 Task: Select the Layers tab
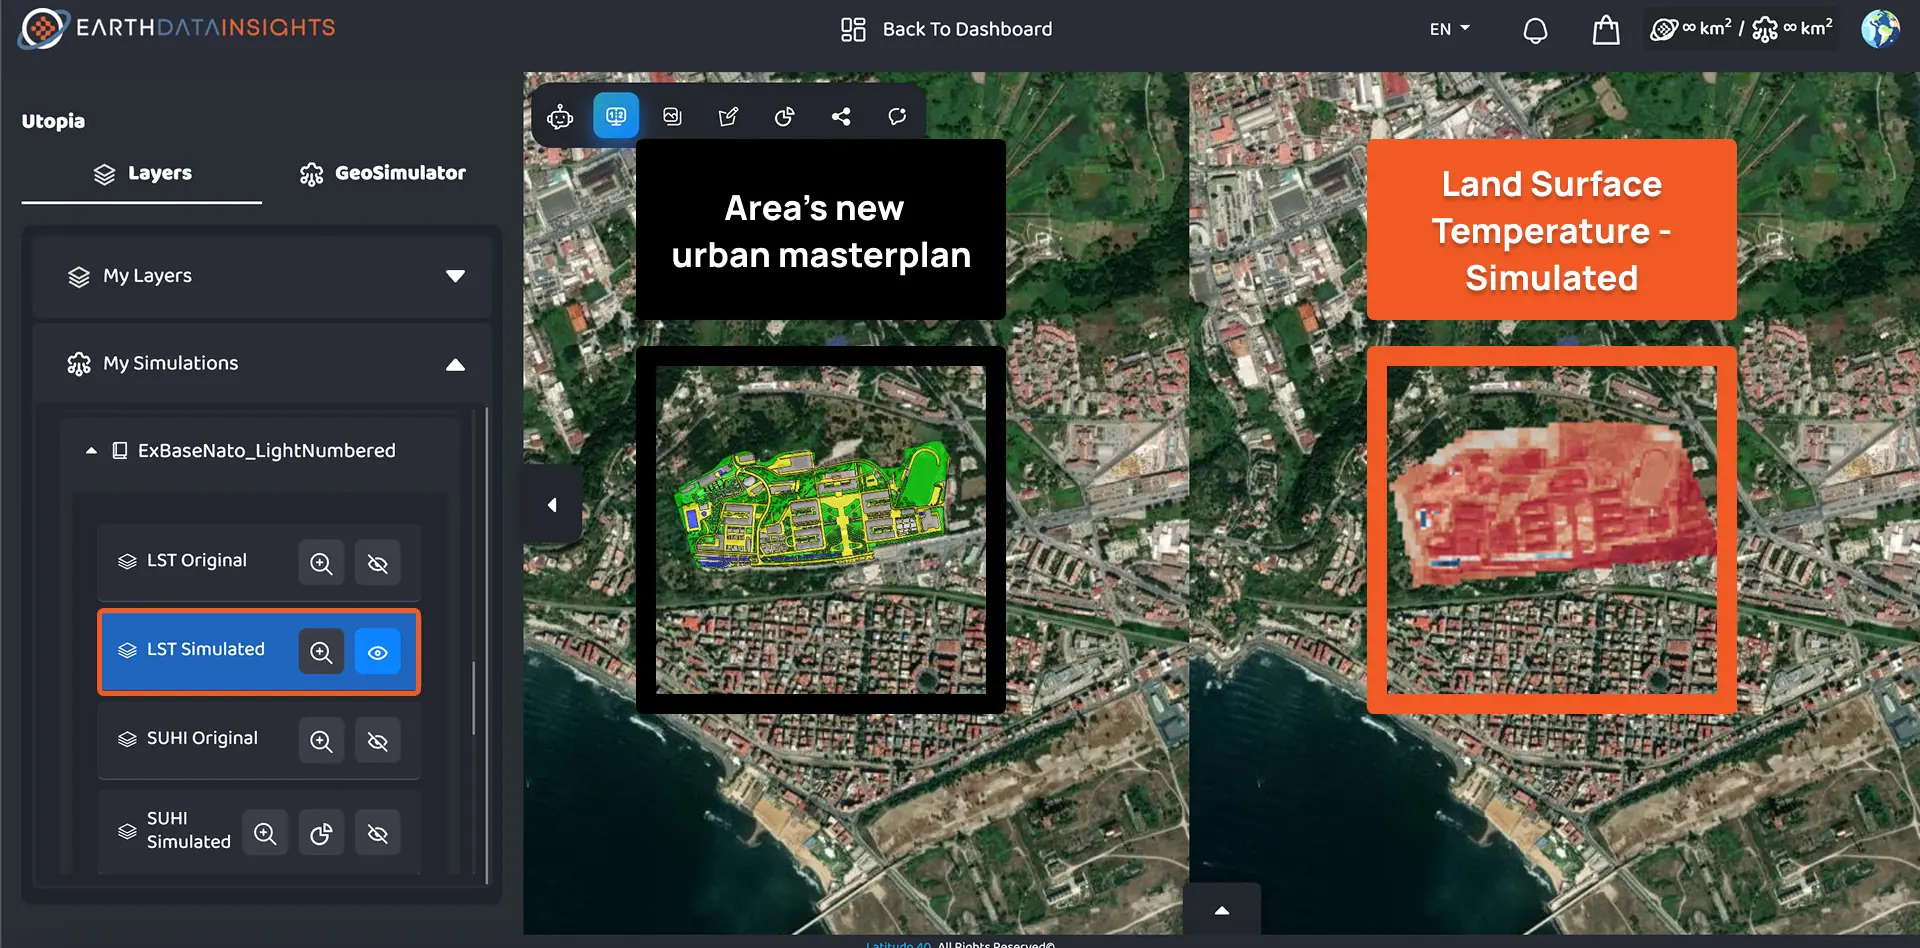point(143,173)
